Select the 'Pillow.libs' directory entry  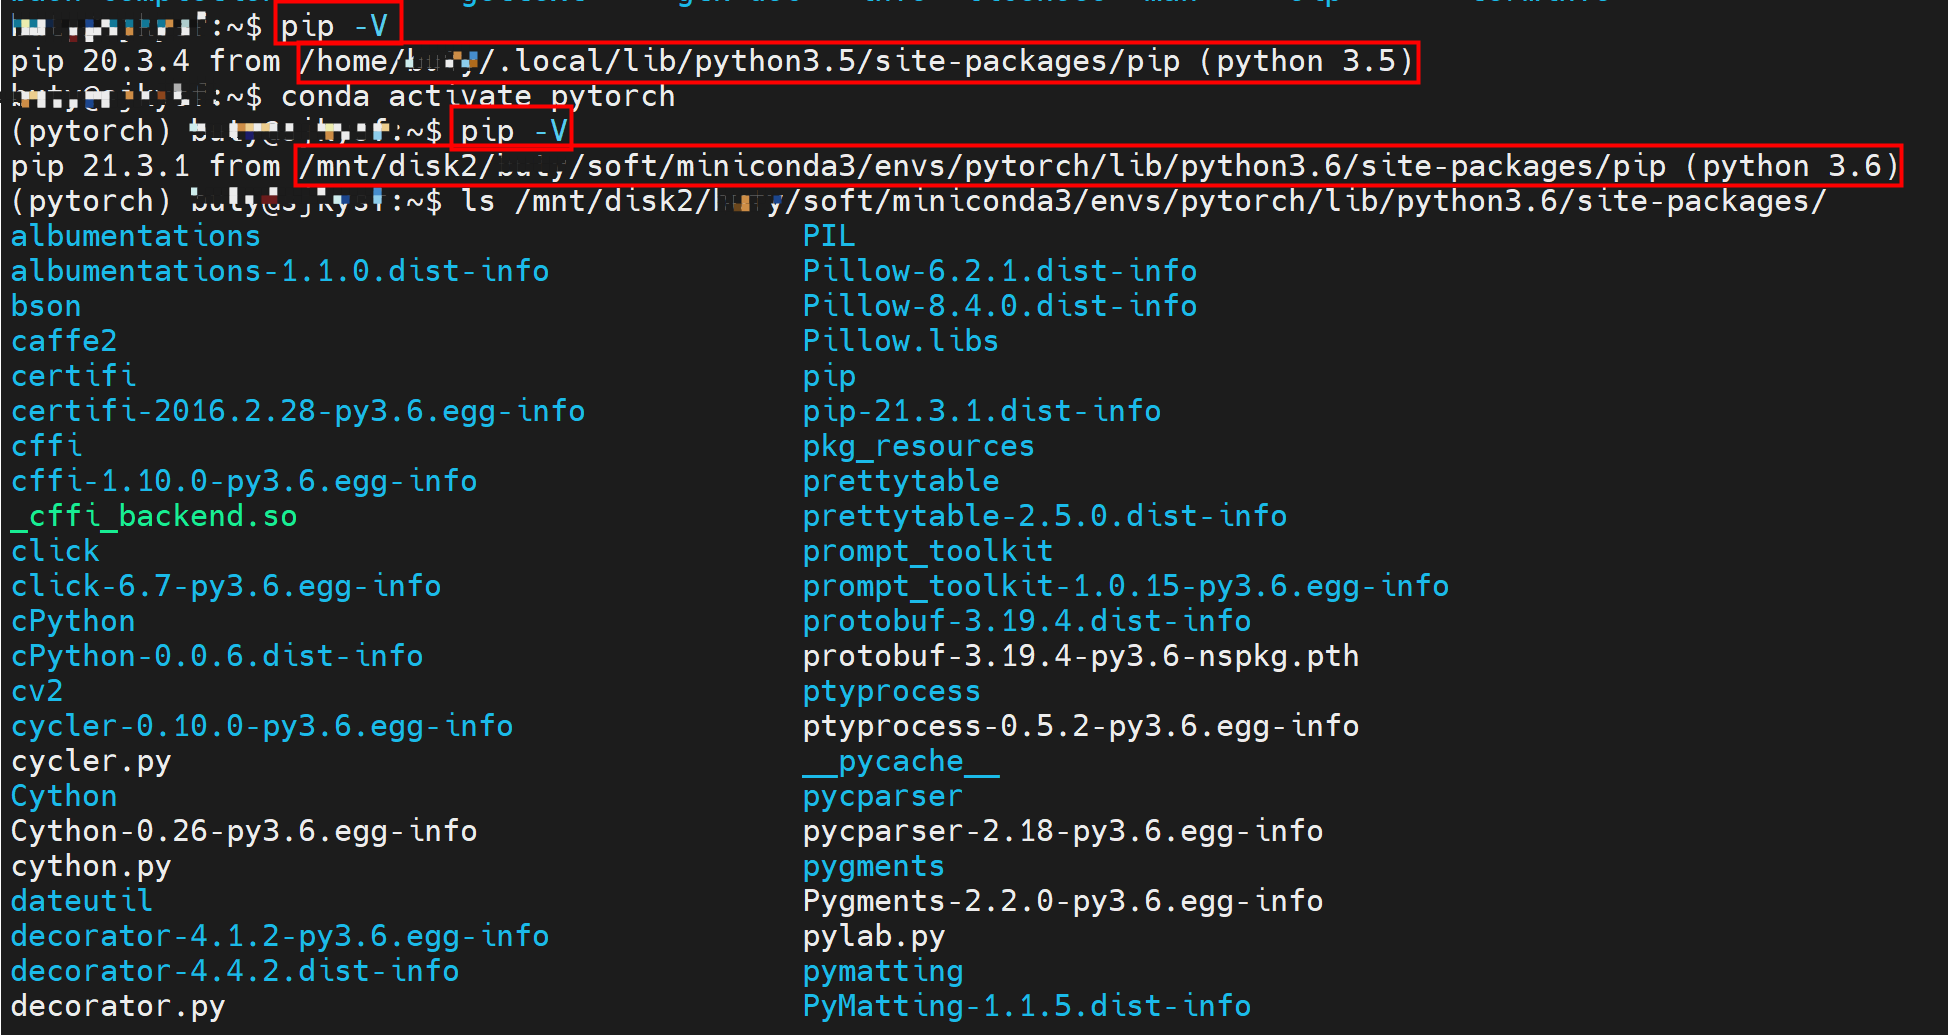click(x=901, y=341)
